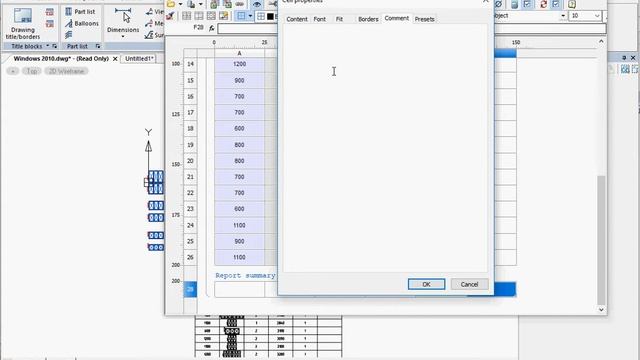This screenshot has height=360, width=640.
Task: Click the minus viewport control button
Action: [x=13, y=71]
